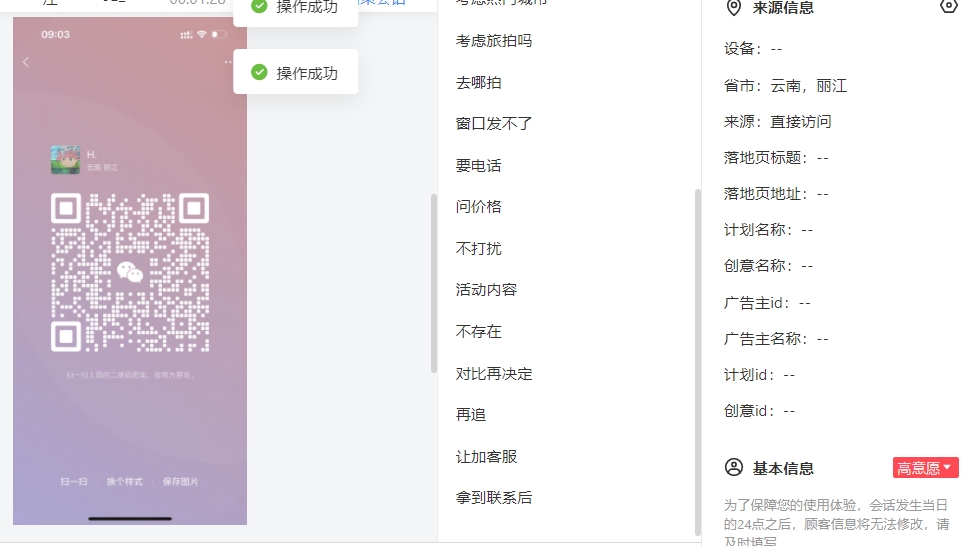Select the 活动内容 quick reply

[486, 290]
